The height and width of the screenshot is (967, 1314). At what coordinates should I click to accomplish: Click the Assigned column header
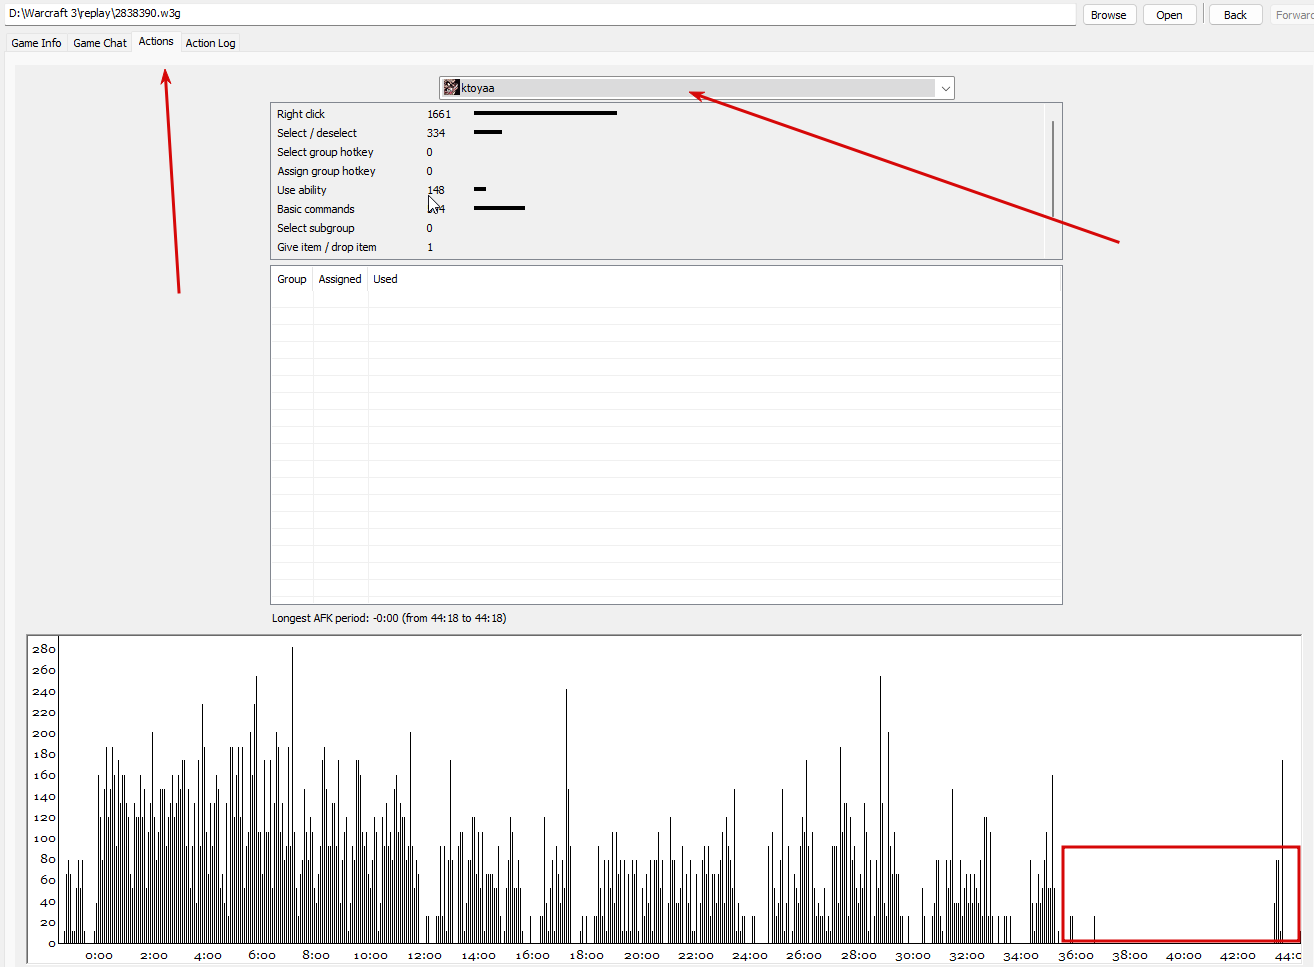point(340,279)
